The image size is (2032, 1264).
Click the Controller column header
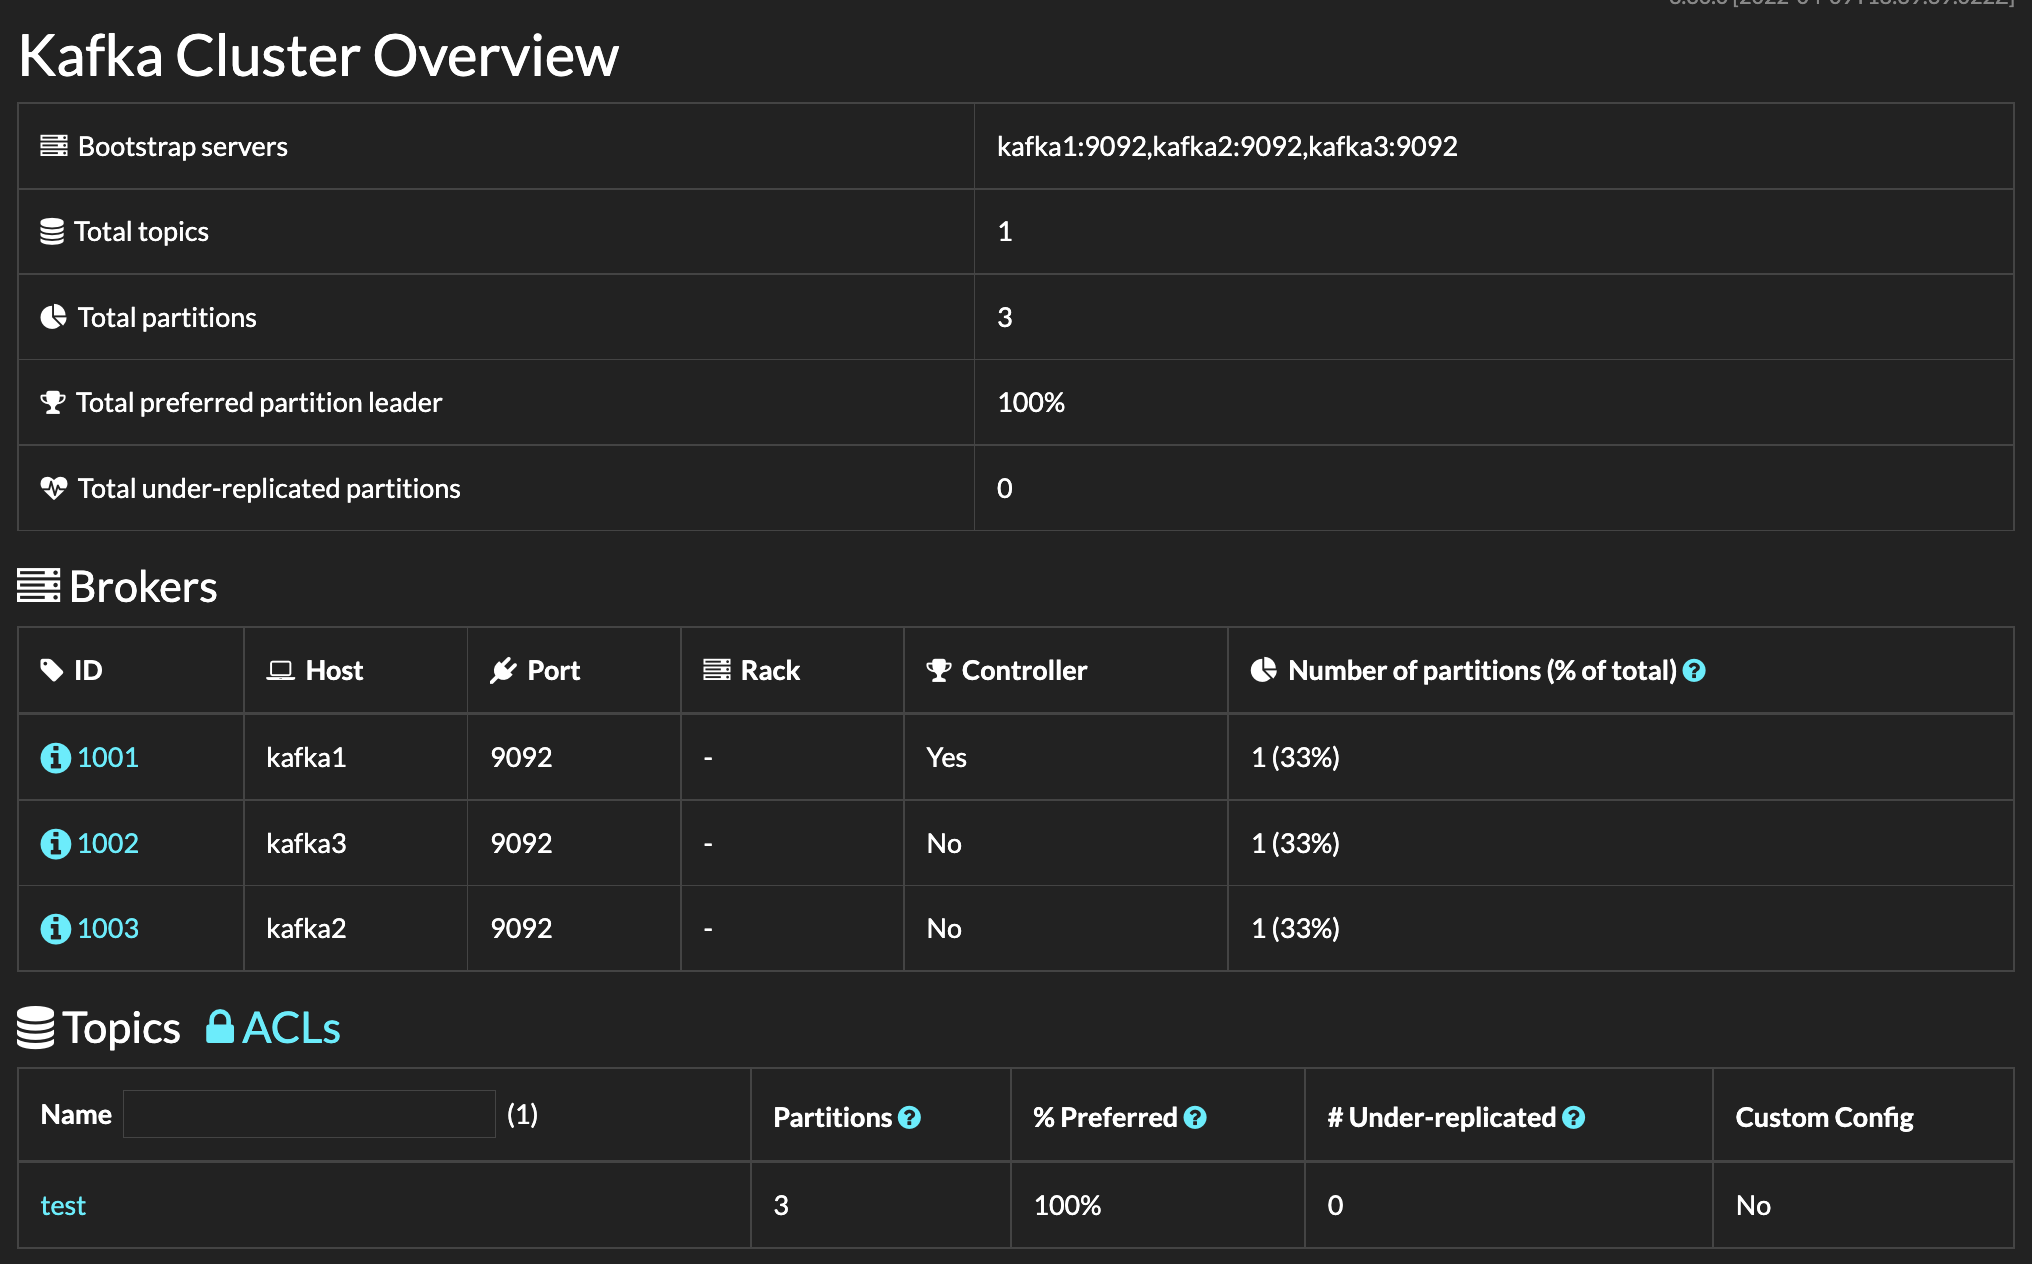(x=1023, y=671)
